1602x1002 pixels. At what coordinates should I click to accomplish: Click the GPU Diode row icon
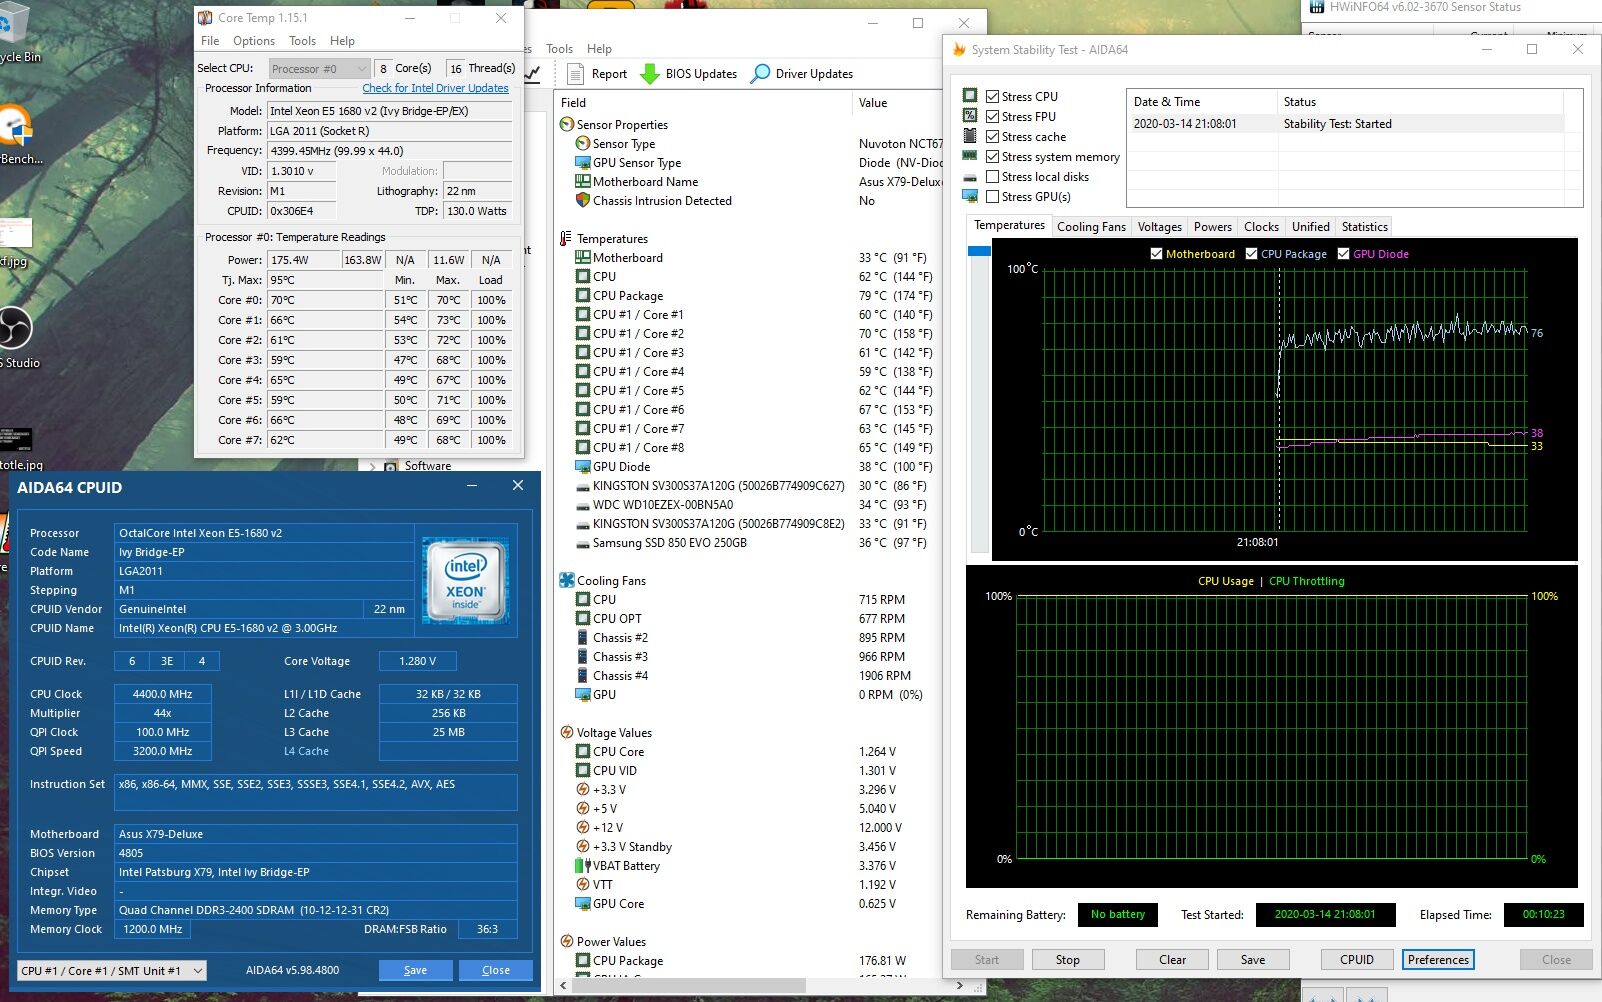(583, 466)
